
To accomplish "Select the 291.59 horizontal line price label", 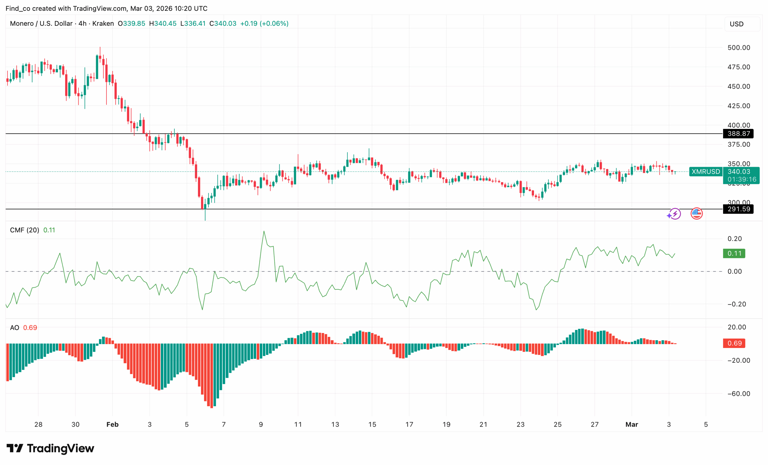I will (739, 209).
